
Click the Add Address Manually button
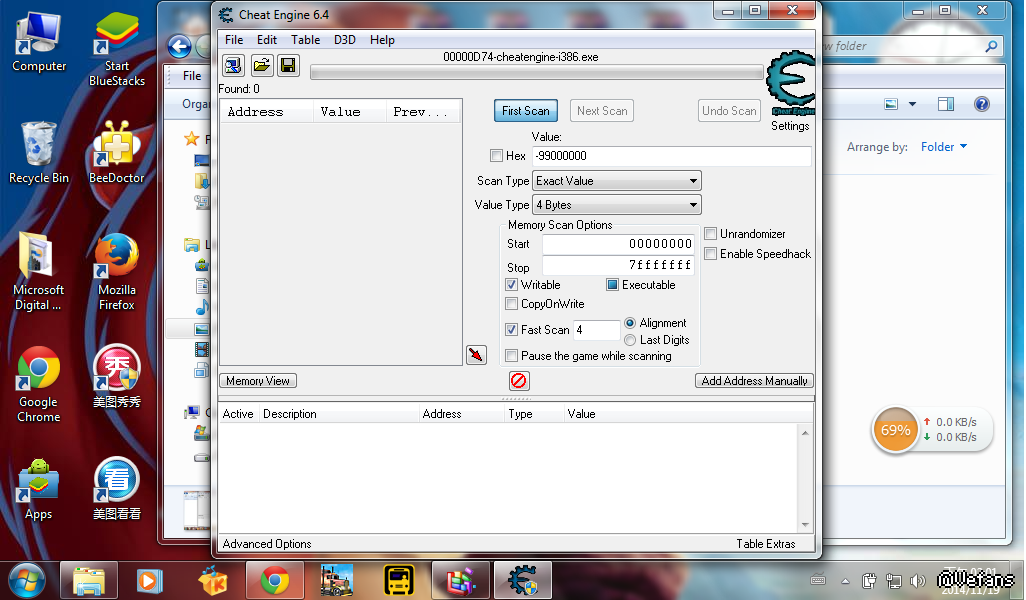754,381
